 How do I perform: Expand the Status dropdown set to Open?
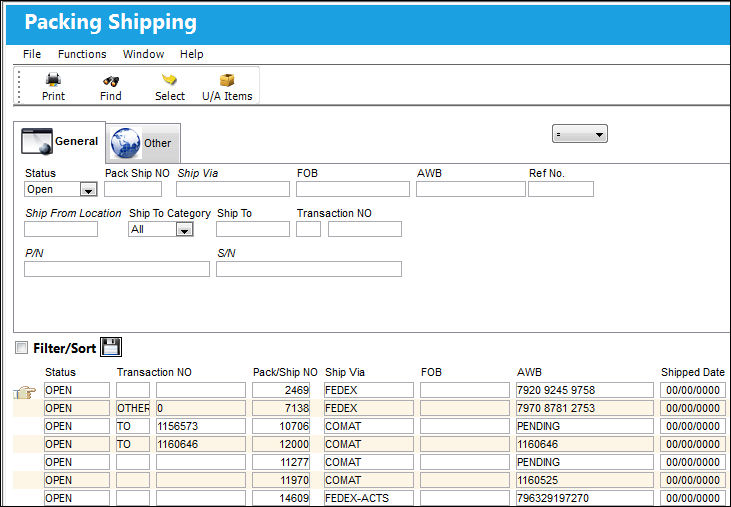88,190
